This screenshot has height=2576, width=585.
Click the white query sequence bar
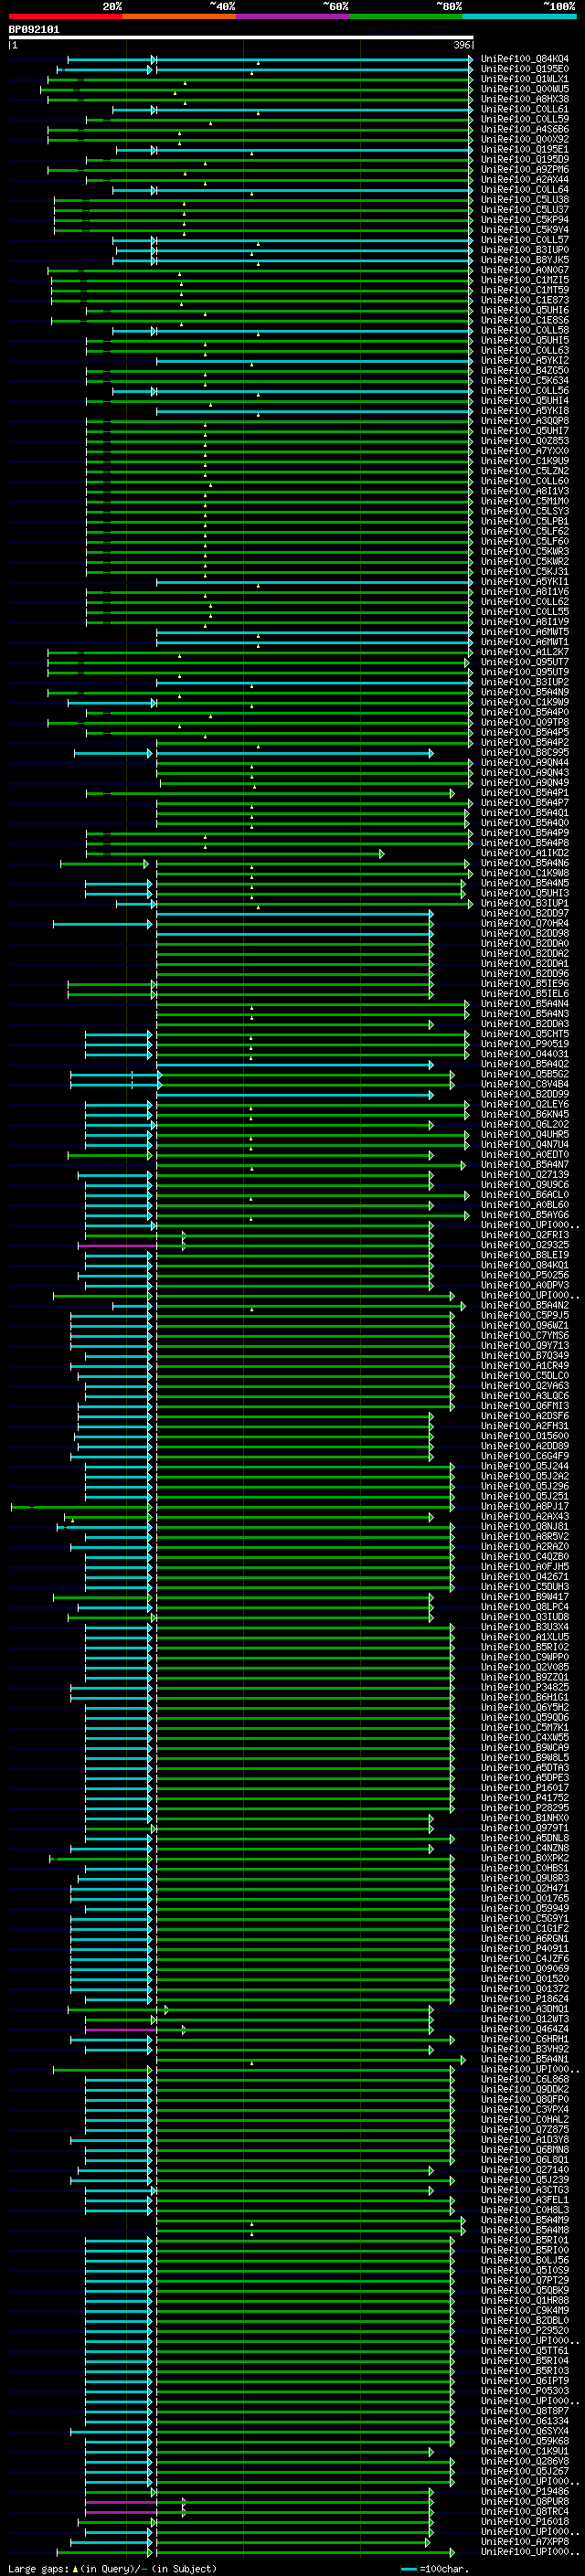(241, 38)
